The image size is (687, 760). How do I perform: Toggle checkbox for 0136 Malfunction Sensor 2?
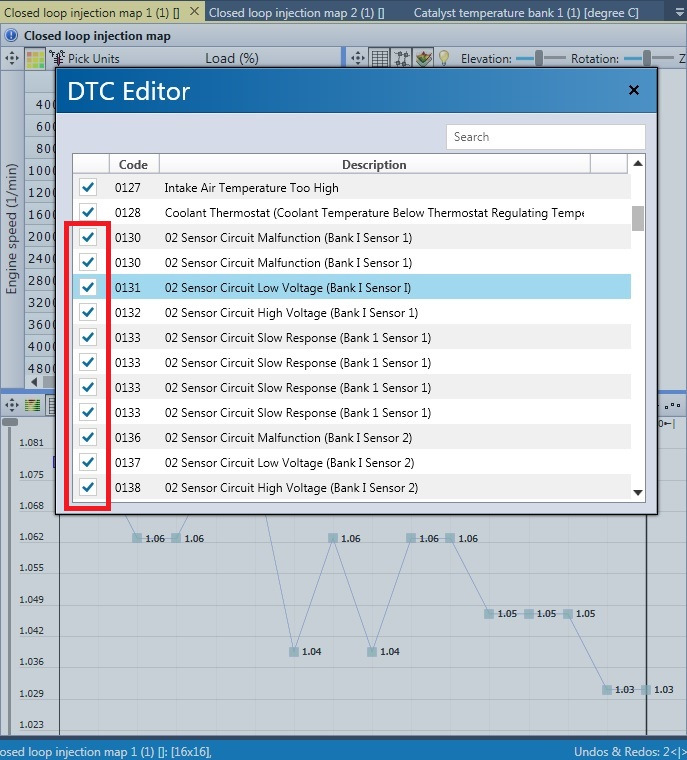click(88, 437)
